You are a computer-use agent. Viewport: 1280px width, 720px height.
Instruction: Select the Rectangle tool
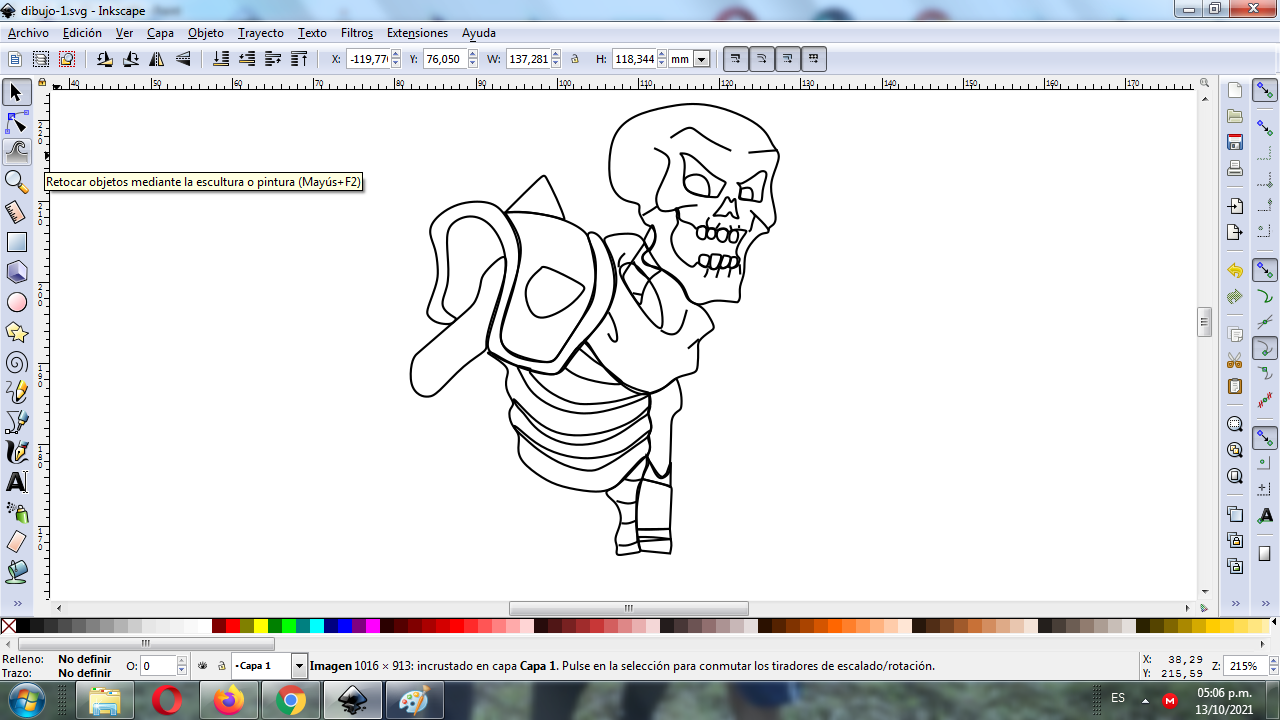coord(16,242)
